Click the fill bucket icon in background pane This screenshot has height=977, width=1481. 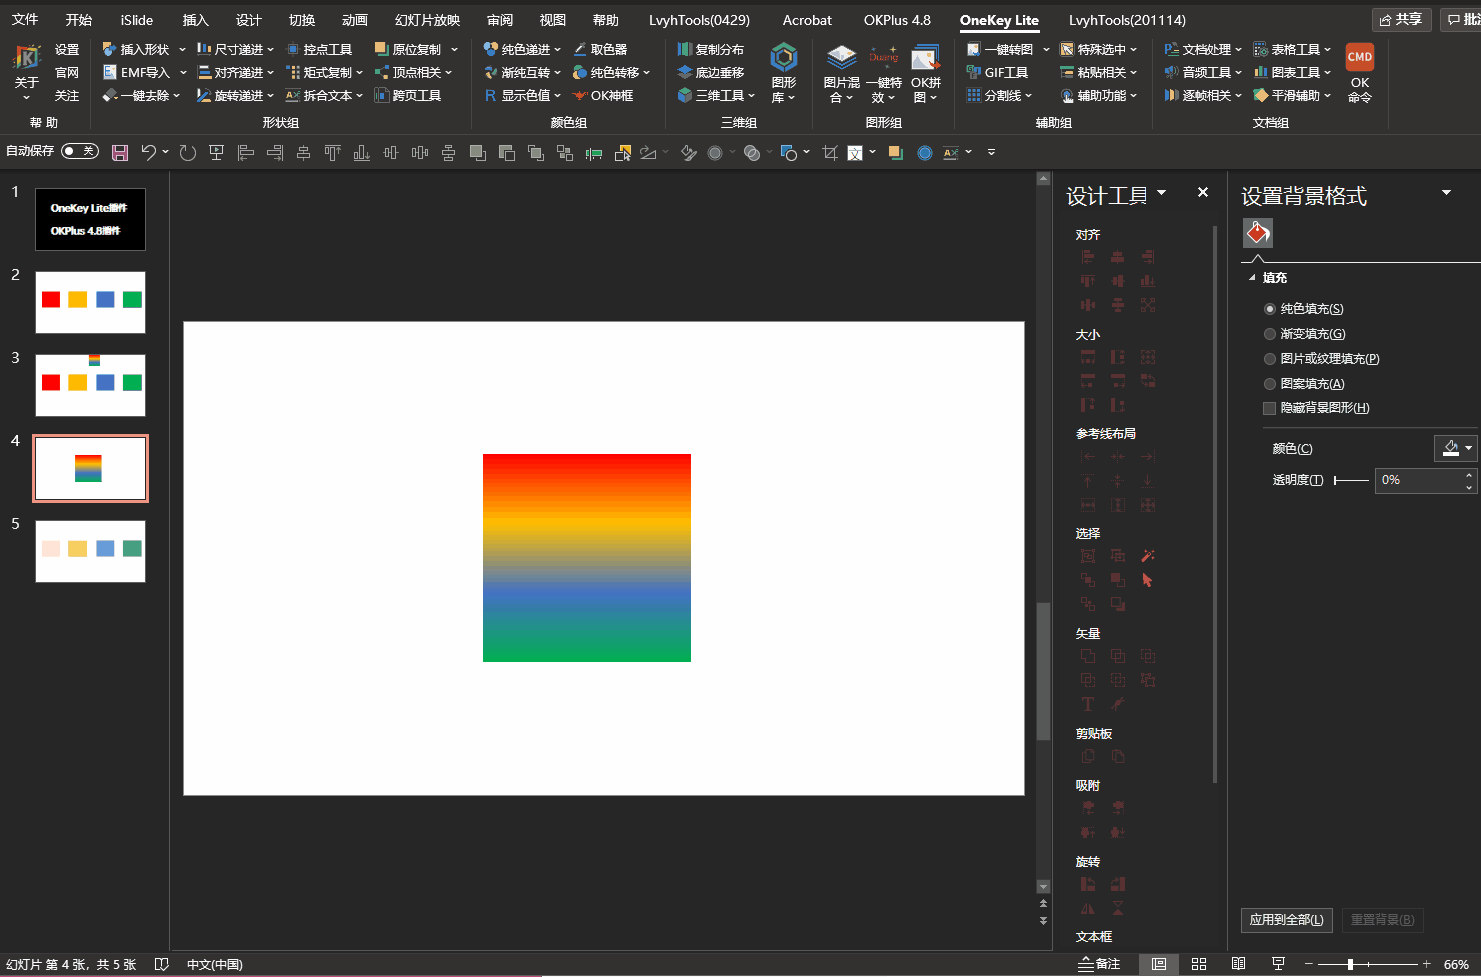point(1258,233)
